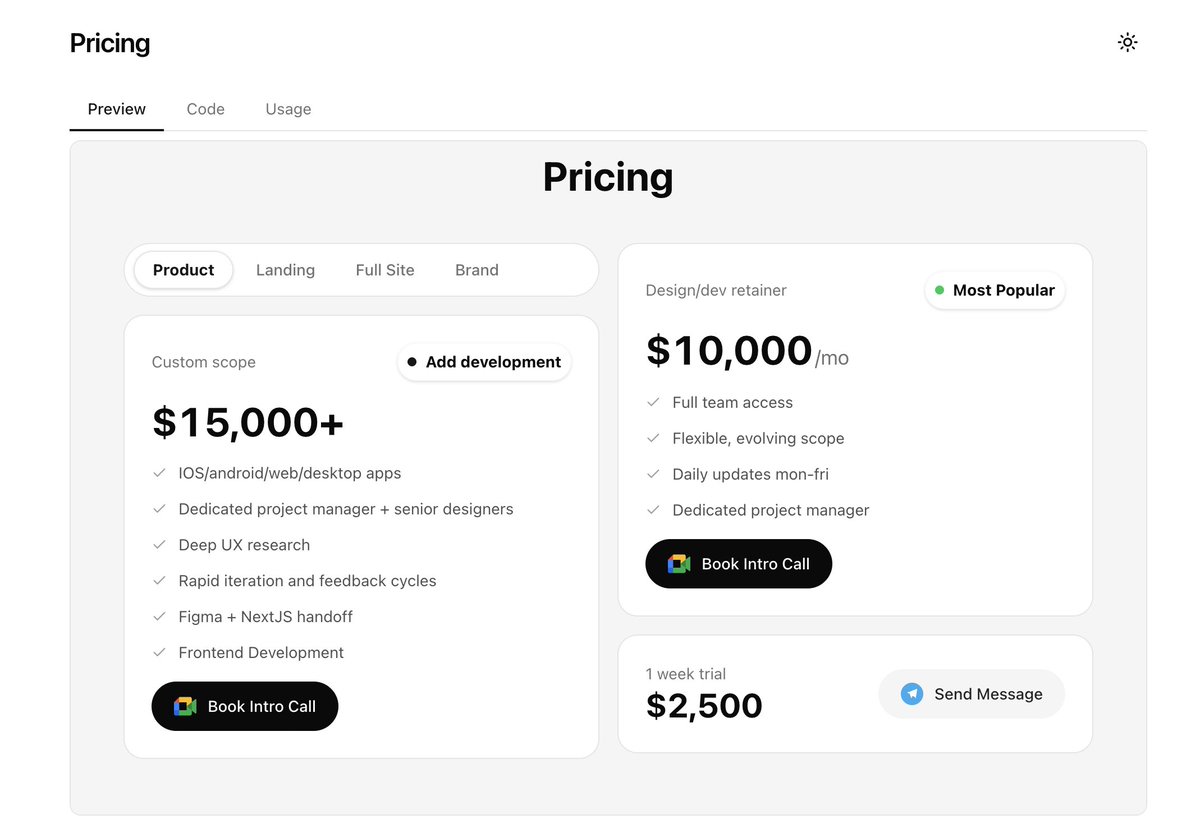Click the Google Meet icon in retainer card
Viewport: 1200px width, 819px height.
[679, 564]
